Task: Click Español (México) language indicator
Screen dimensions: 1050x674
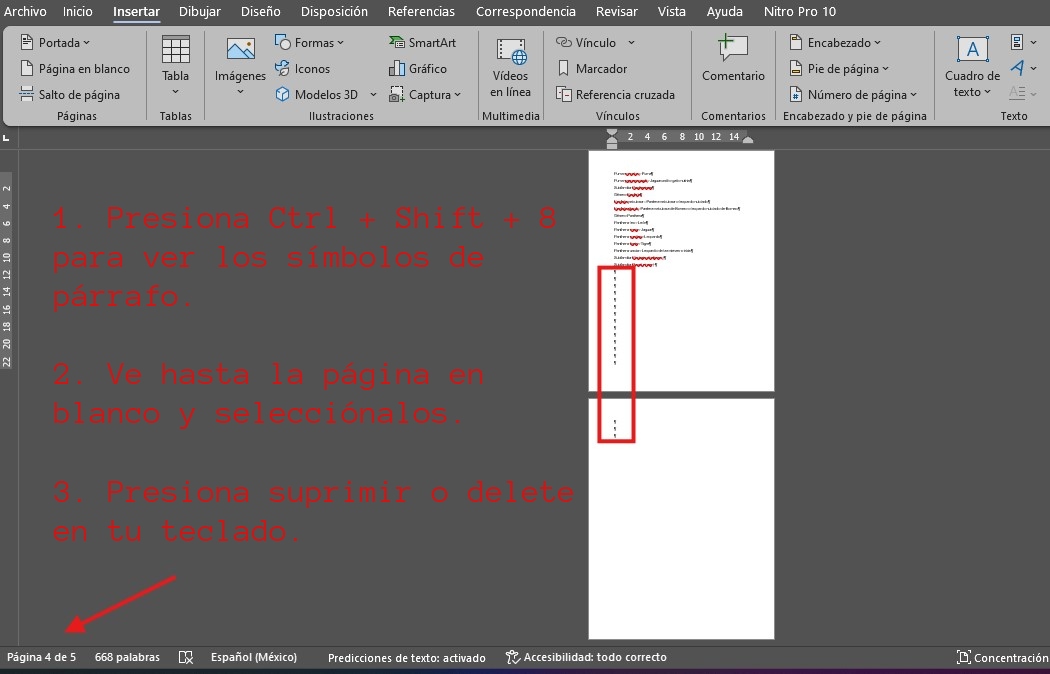Action: coord(254,657)
